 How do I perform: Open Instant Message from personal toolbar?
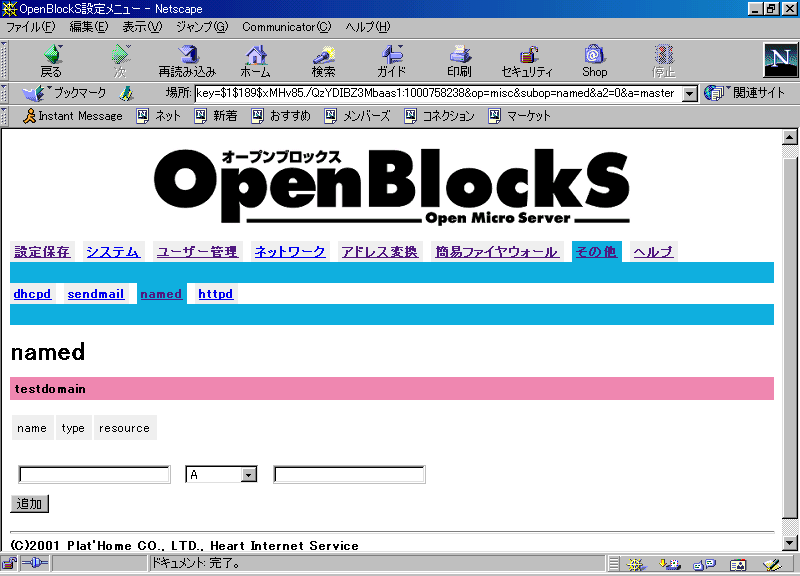click(x=73, y=116)
